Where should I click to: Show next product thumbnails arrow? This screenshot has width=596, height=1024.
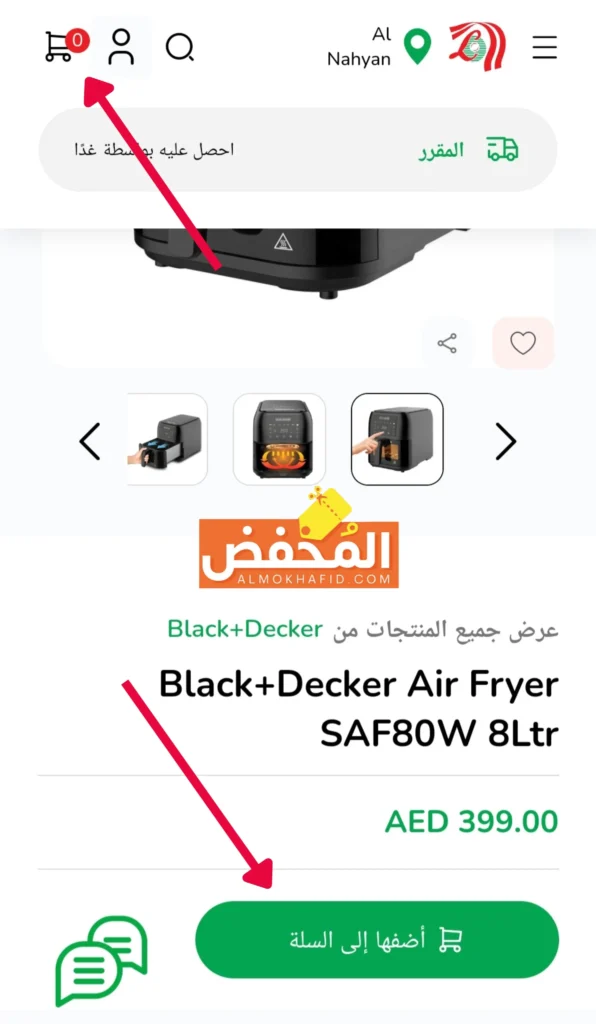point(506,441)
